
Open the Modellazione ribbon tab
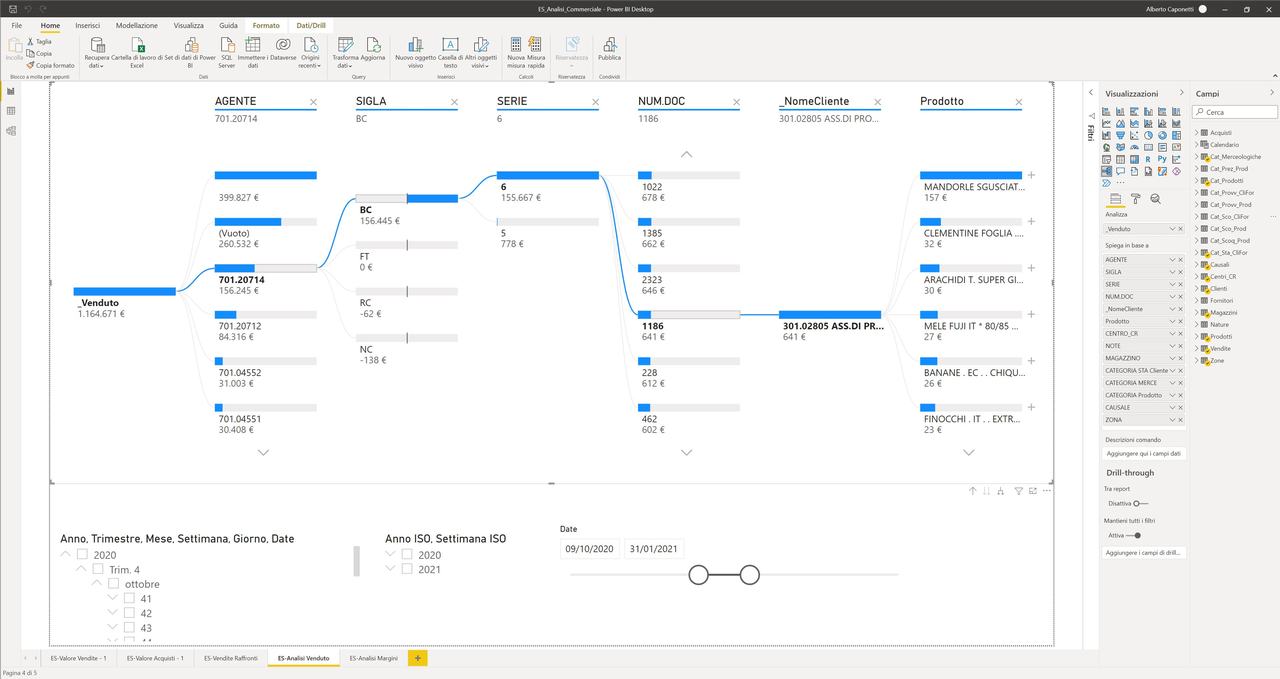[x=136, y=25]
